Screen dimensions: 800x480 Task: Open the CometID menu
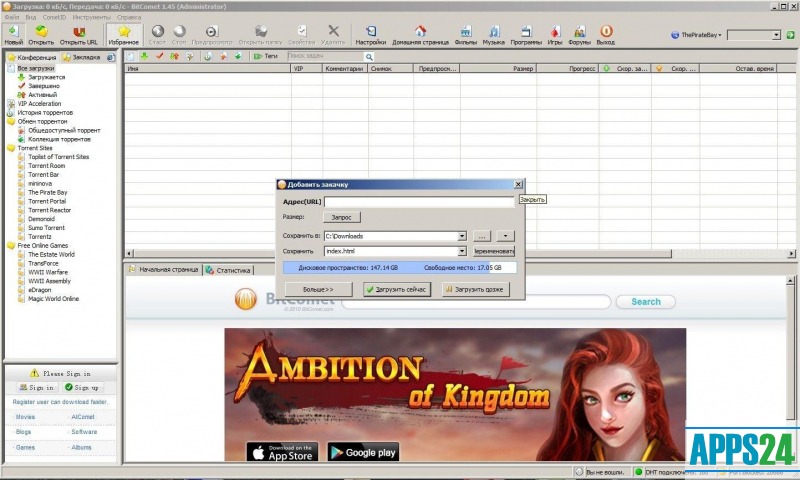[54, 17]
